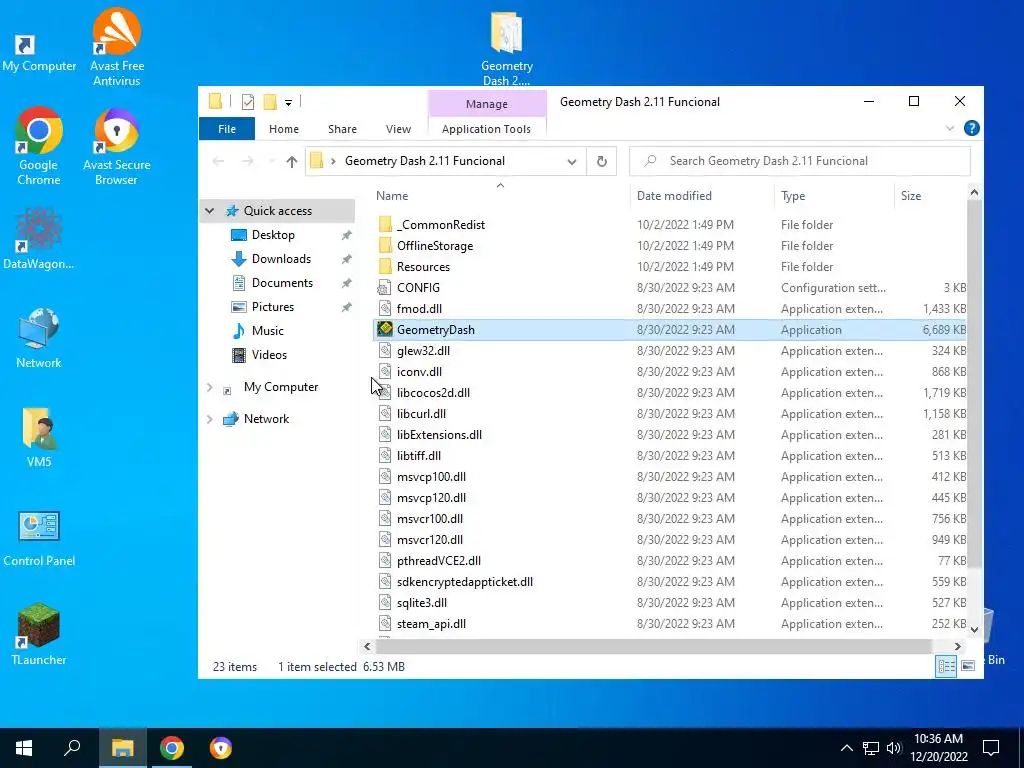
Task: Sort by the Size column header
Action: click(910, 195)
